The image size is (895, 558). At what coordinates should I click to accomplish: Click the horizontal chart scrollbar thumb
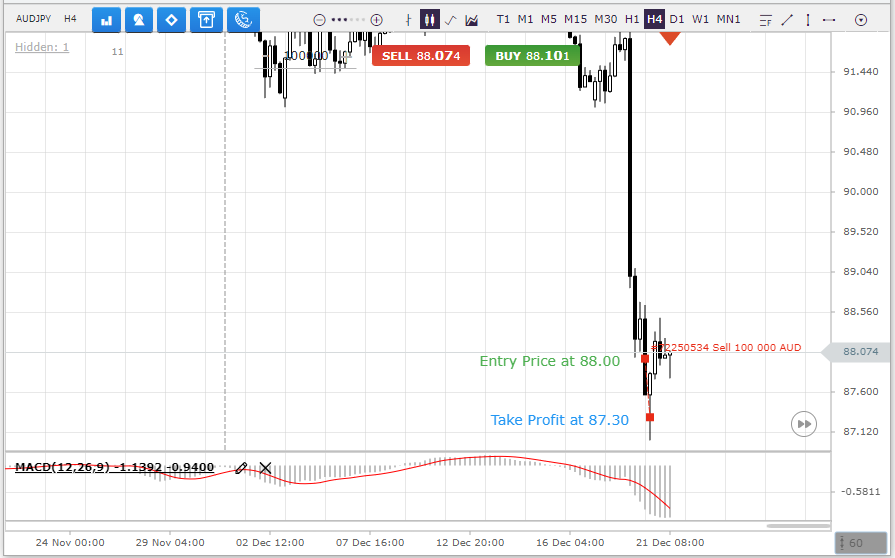pyautogui.click(x=798, y=526)
